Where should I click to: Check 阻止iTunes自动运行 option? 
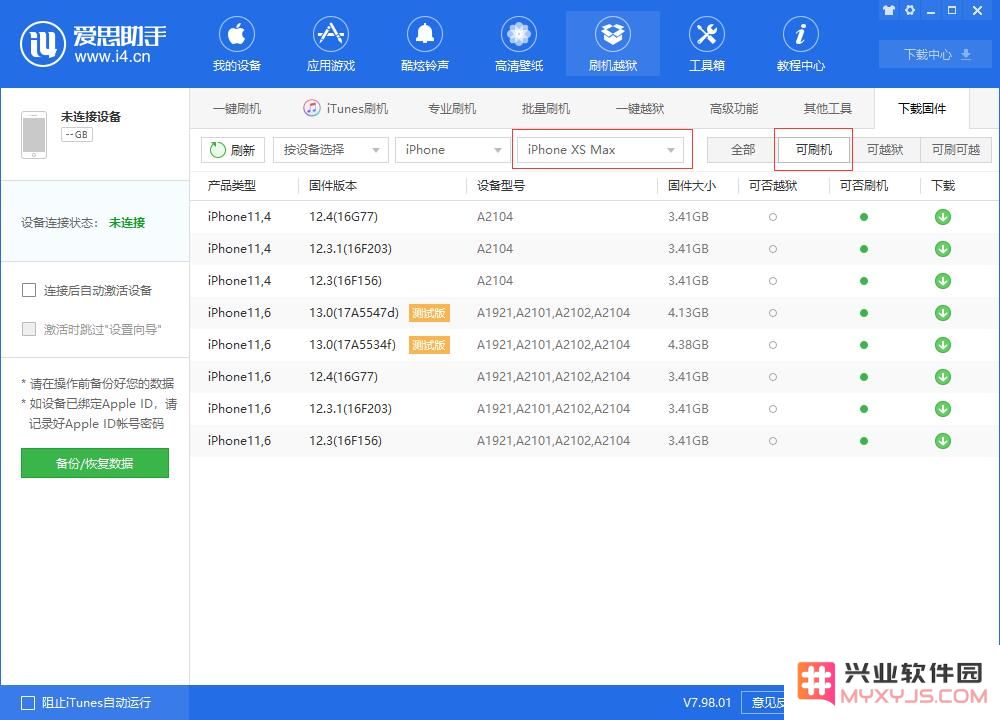coord(28,703)
